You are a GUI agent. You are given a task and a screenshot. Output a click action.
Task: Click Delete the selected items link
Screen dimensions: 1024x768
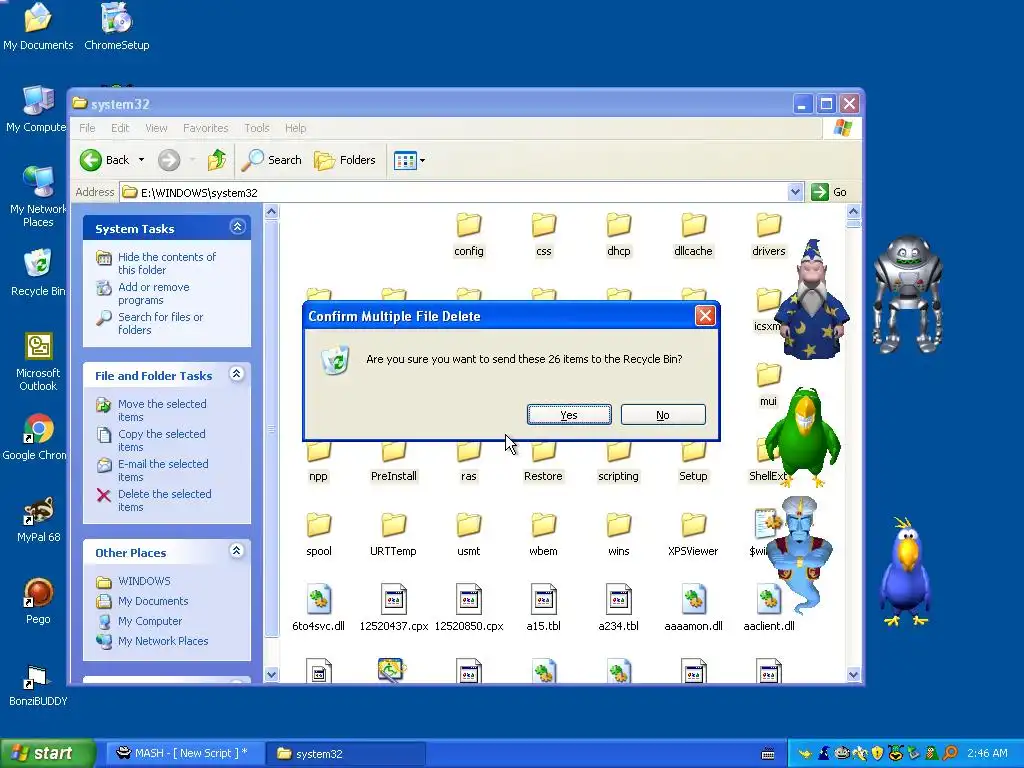click(165, 500)
